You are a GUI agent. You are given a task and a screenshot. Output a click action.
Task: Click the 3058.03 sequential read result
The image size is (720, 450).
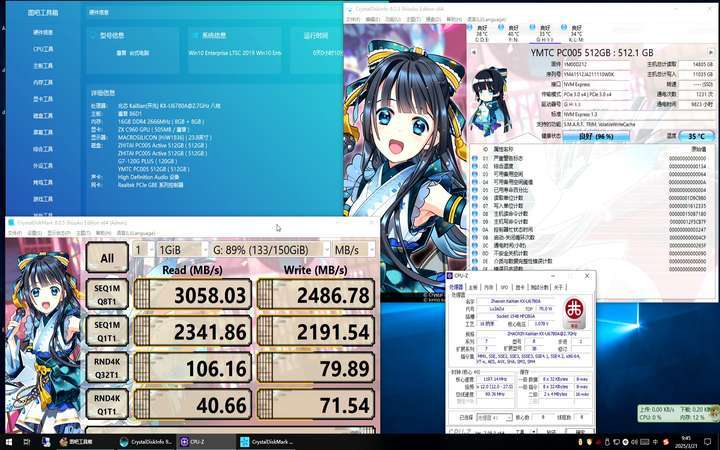192,294
